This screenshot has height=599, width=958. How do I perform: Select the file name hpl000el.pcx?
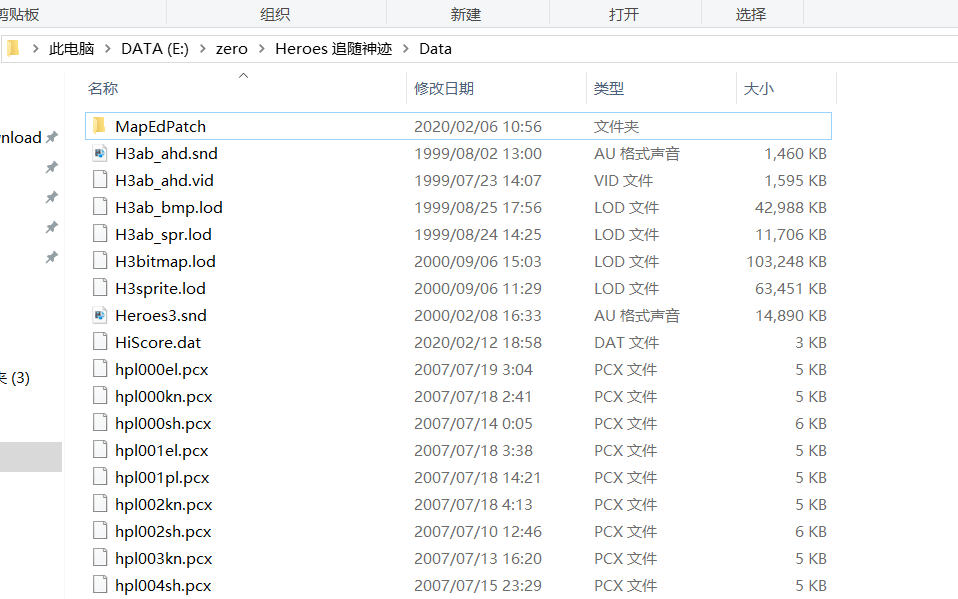tap(162, 369)
